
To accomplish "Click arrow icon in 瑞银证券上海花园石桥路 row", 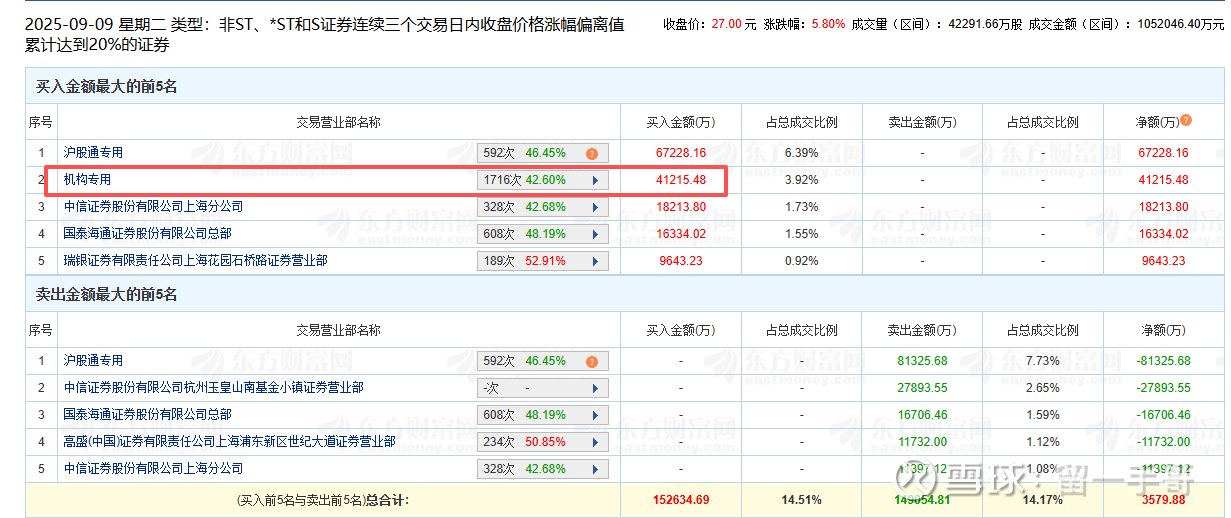I will [x=595, y=262].
